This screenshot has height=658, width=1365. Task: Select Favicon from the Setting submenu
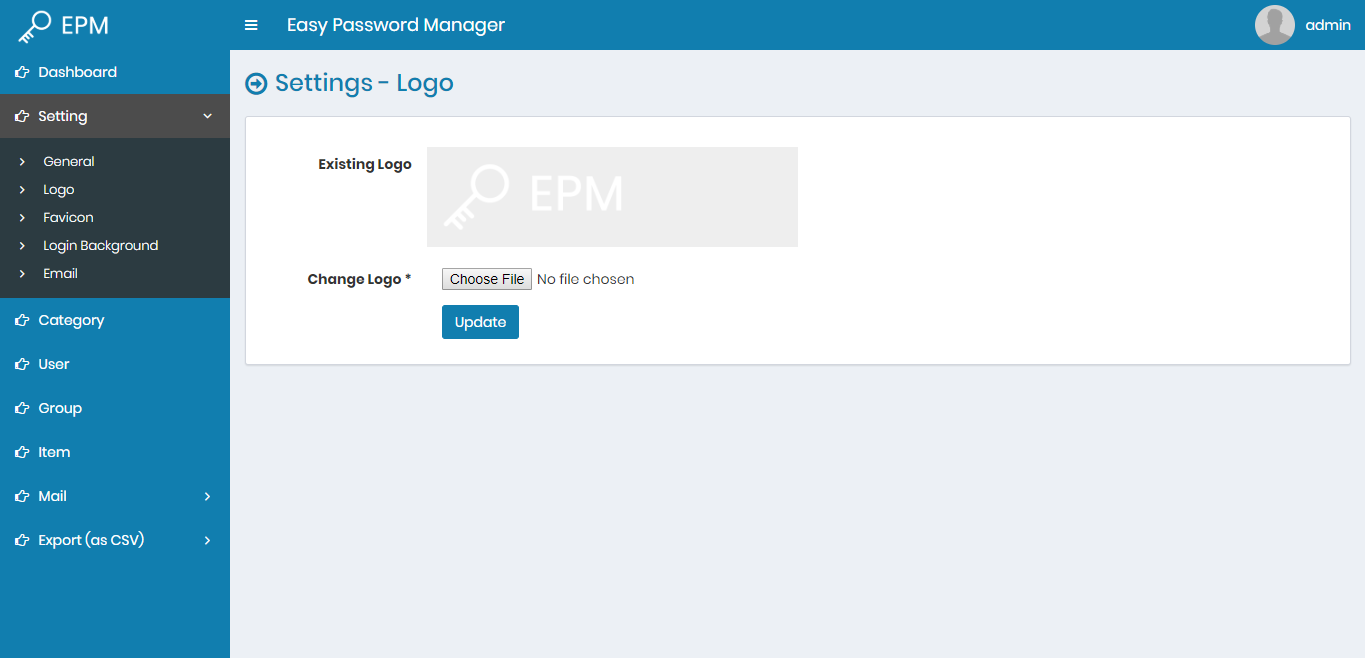pos(68,217)
